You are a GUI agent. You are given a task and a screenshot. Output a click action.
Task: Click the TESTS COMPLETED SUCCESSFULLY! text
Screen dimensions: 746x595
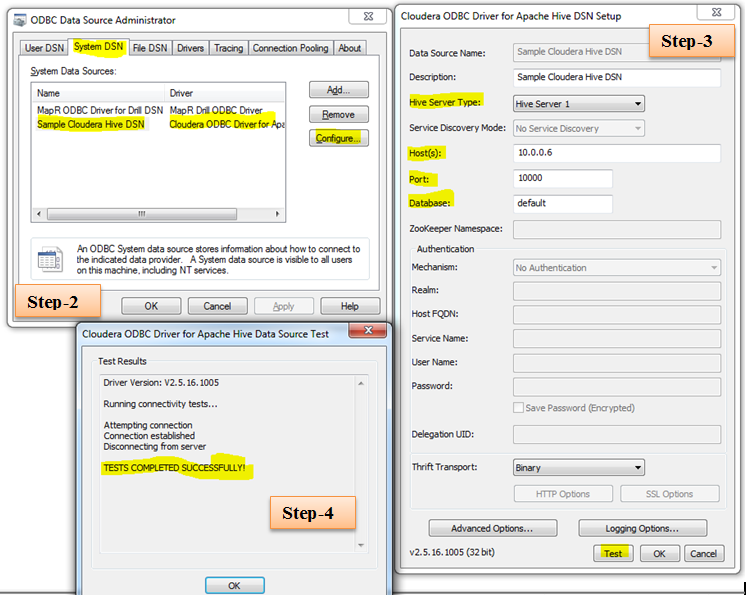pyautogui.click(x=175, y=468)
